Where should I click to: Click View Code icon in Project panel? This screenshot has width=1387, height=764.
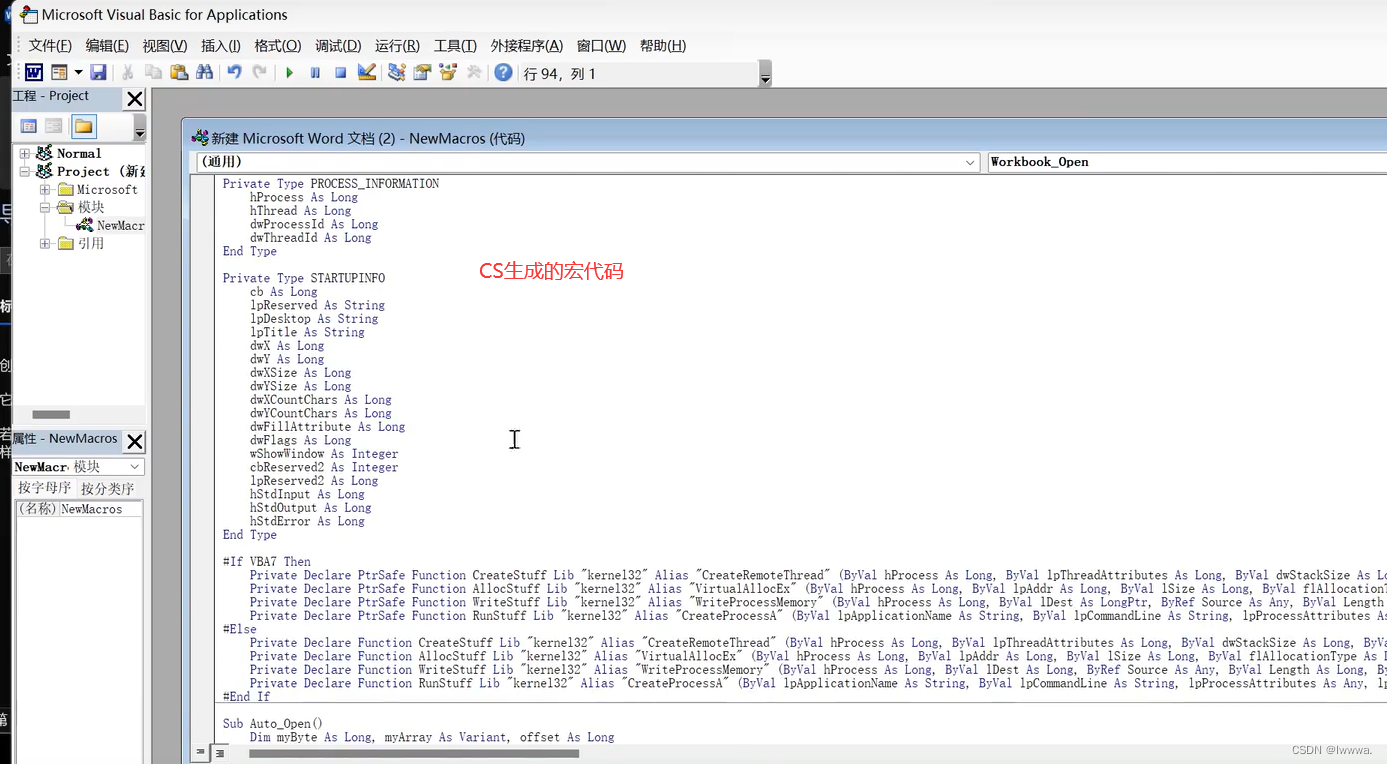29,126
